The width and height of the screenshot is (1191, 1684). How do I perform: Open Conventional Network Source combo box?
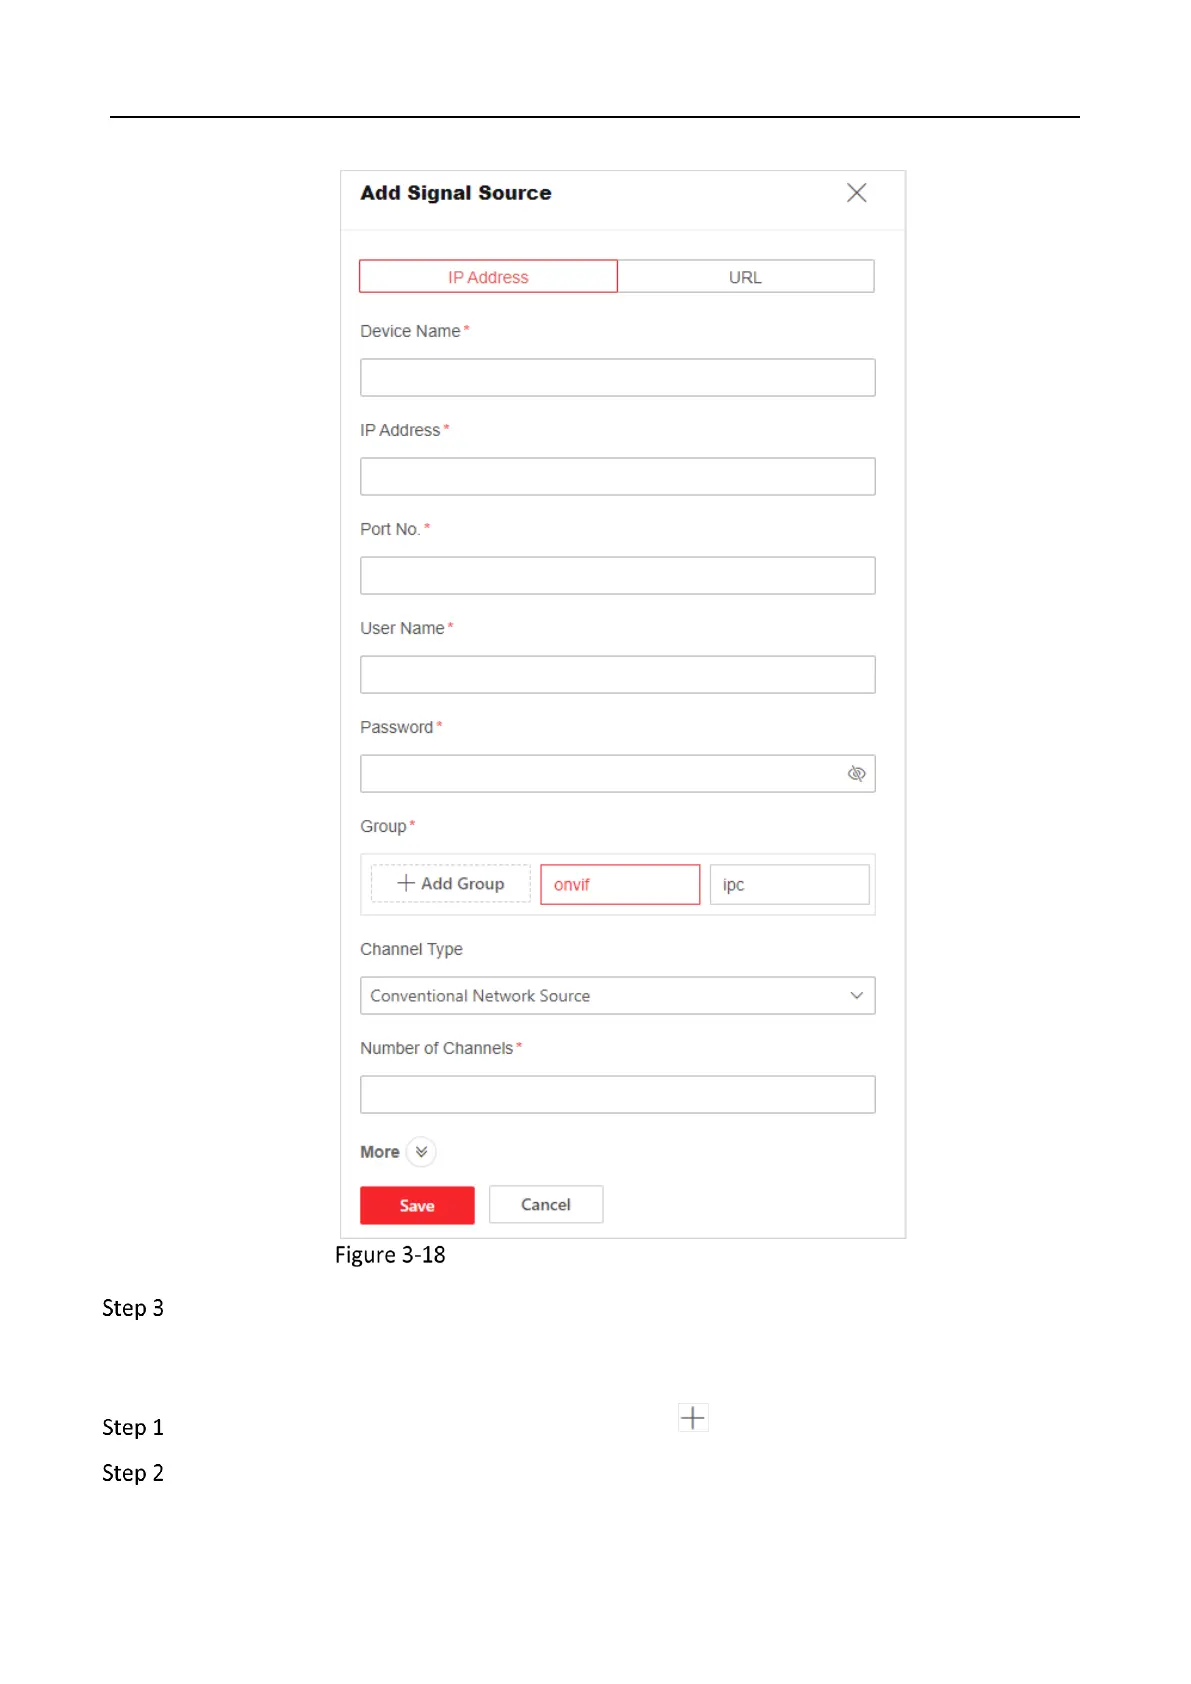pos(618,995)
